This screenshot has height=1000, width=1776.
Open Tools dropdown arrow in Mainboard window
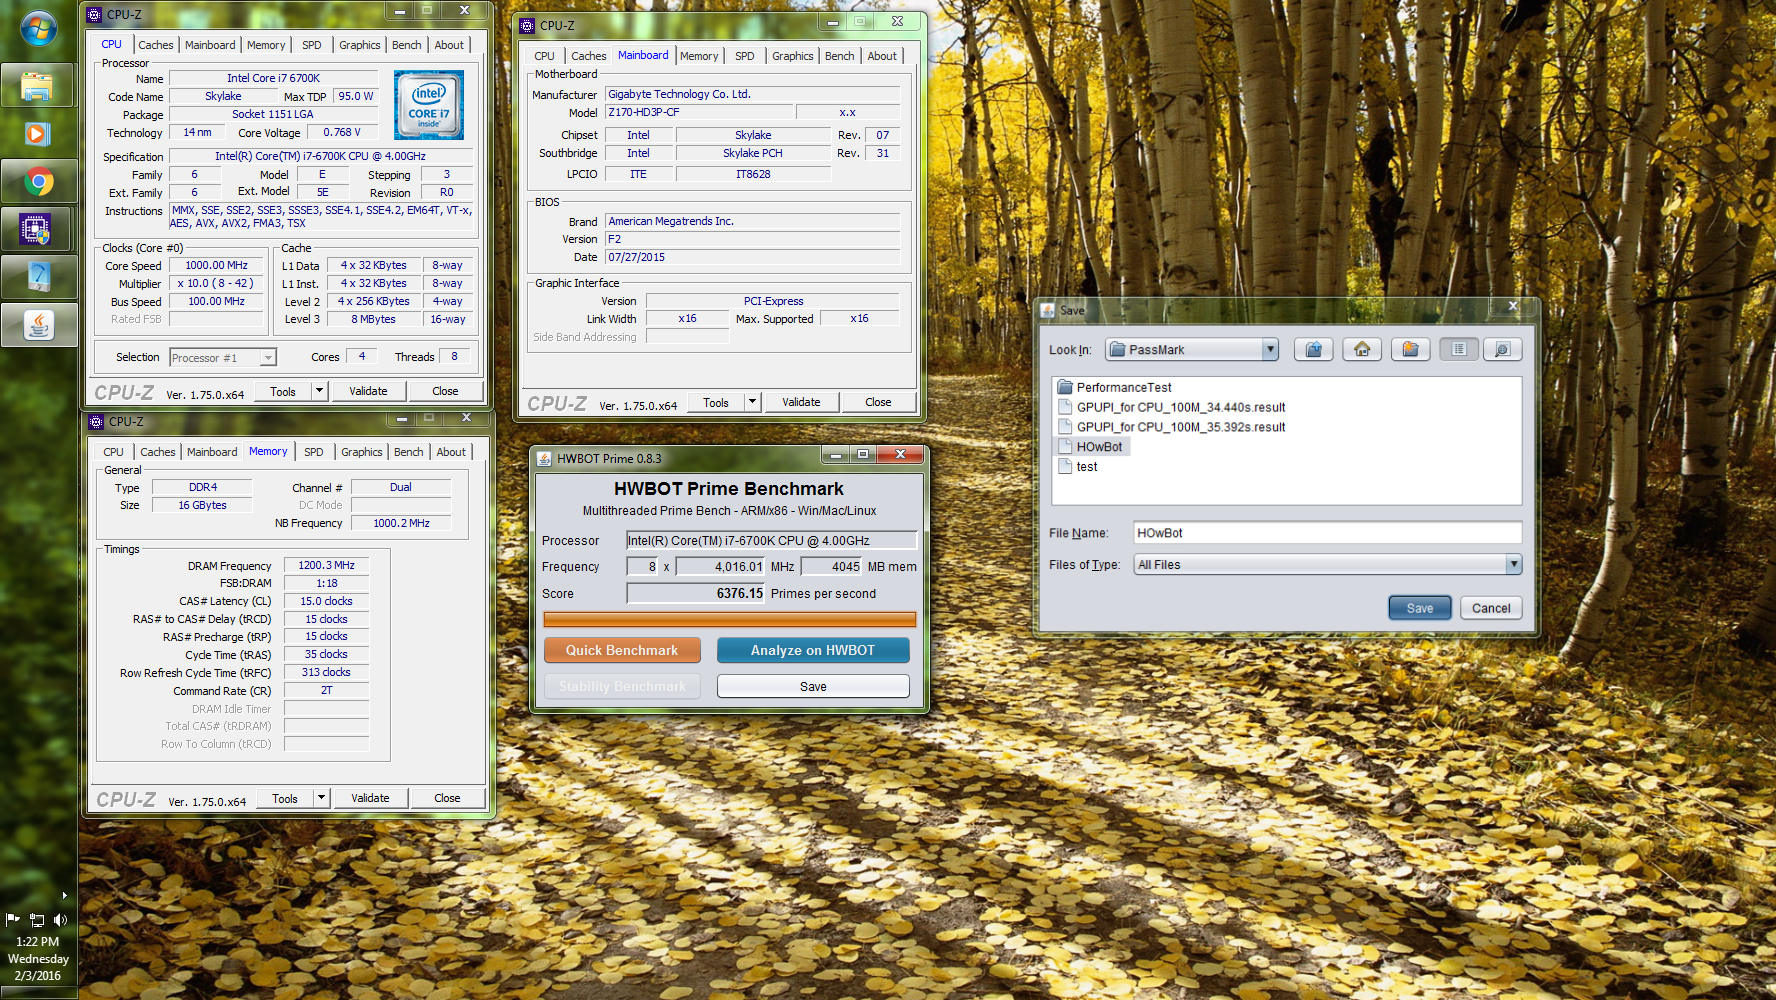753,402
